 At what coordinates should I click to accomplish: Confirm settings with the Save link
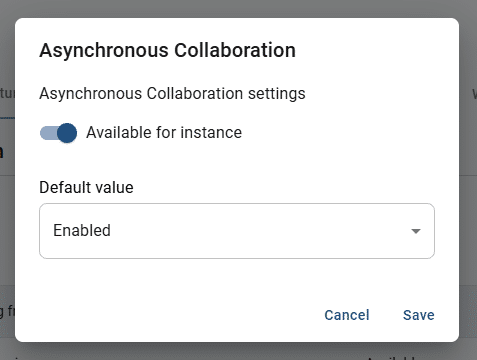click(419, 315)
